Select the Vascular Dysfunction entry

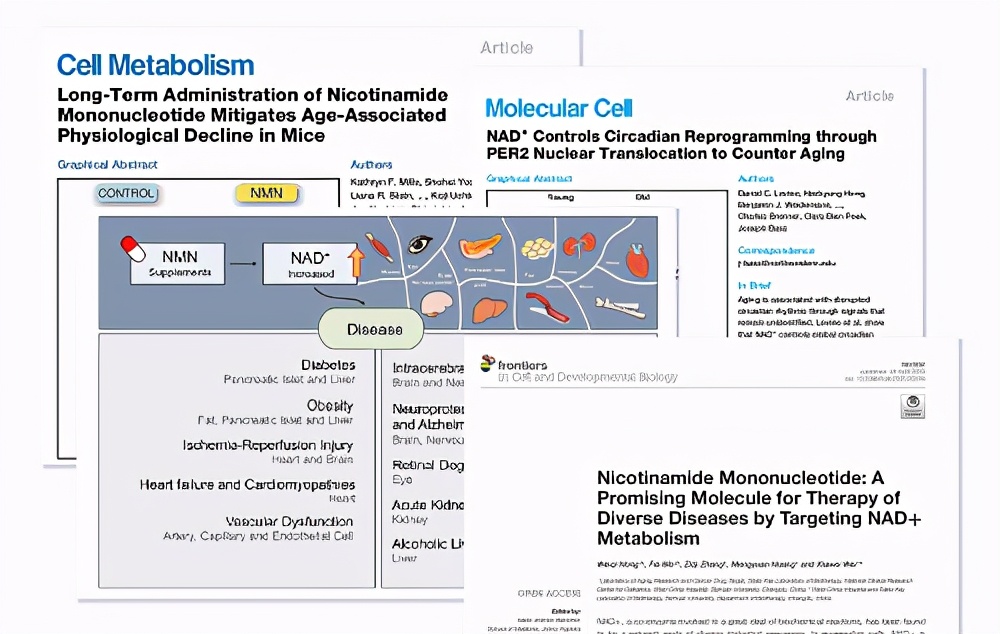pos(289,522)
